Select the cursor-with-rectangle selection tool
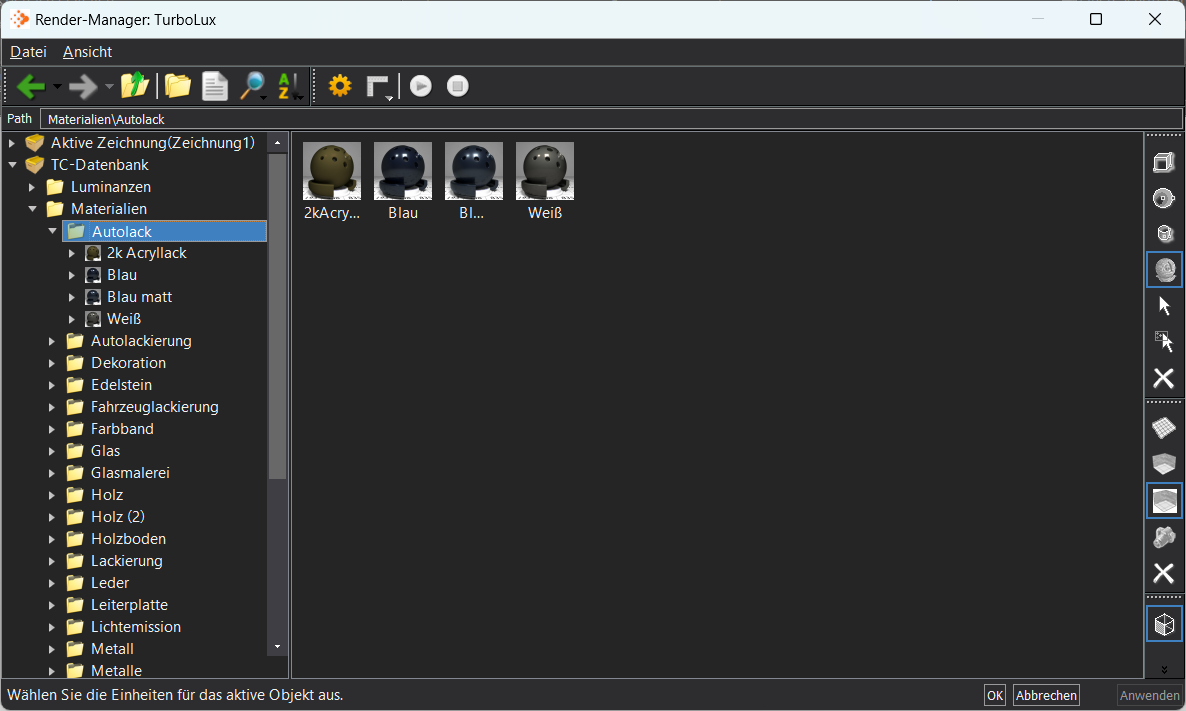This screenshot has height=711, width=1186. pyautogui.click(x=1164, y=341)
